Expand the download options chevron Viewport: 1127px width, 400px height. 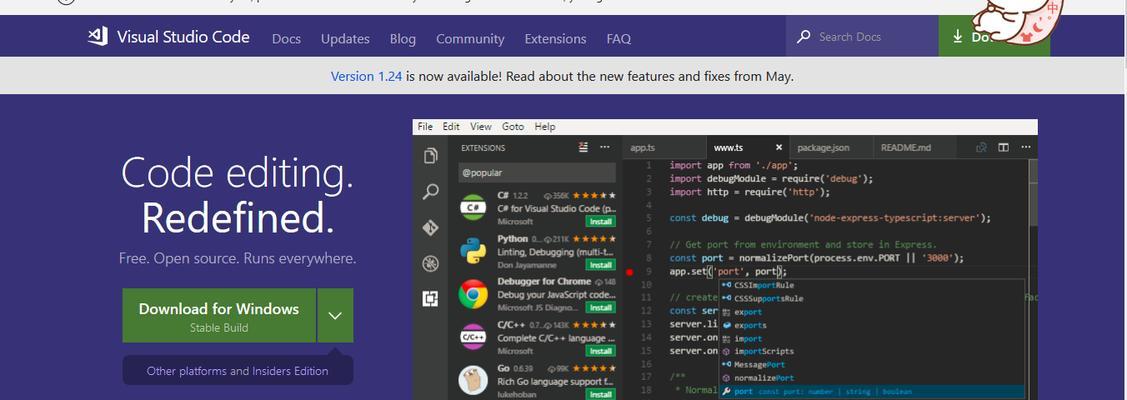point(335,315)
